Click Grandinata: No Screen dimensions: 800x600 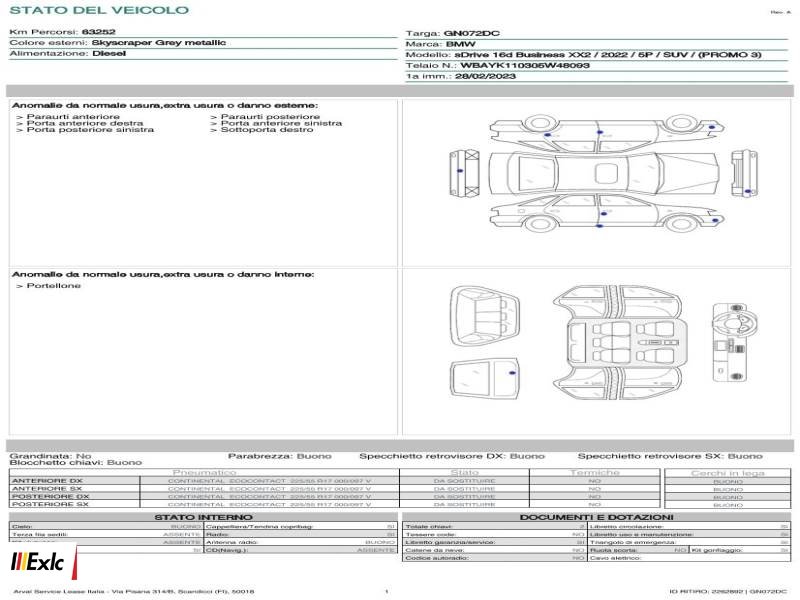point(51,456)
